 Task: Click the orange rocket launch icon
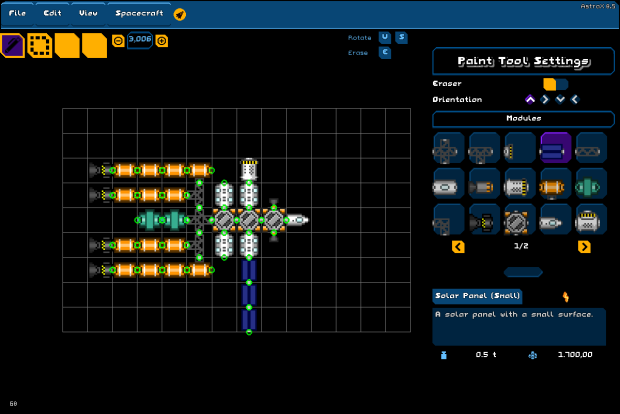(x=180, y=15)
